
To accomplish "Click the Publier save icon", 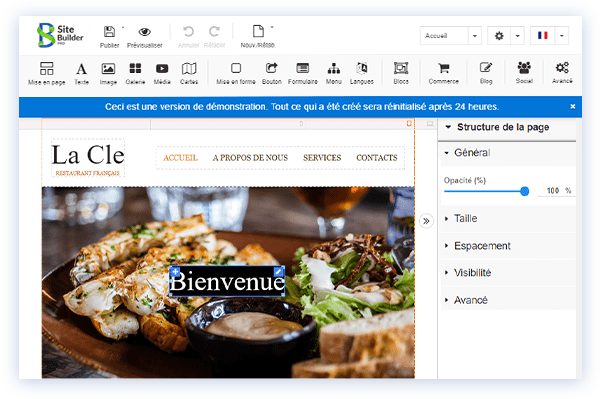I will (109, 31).
